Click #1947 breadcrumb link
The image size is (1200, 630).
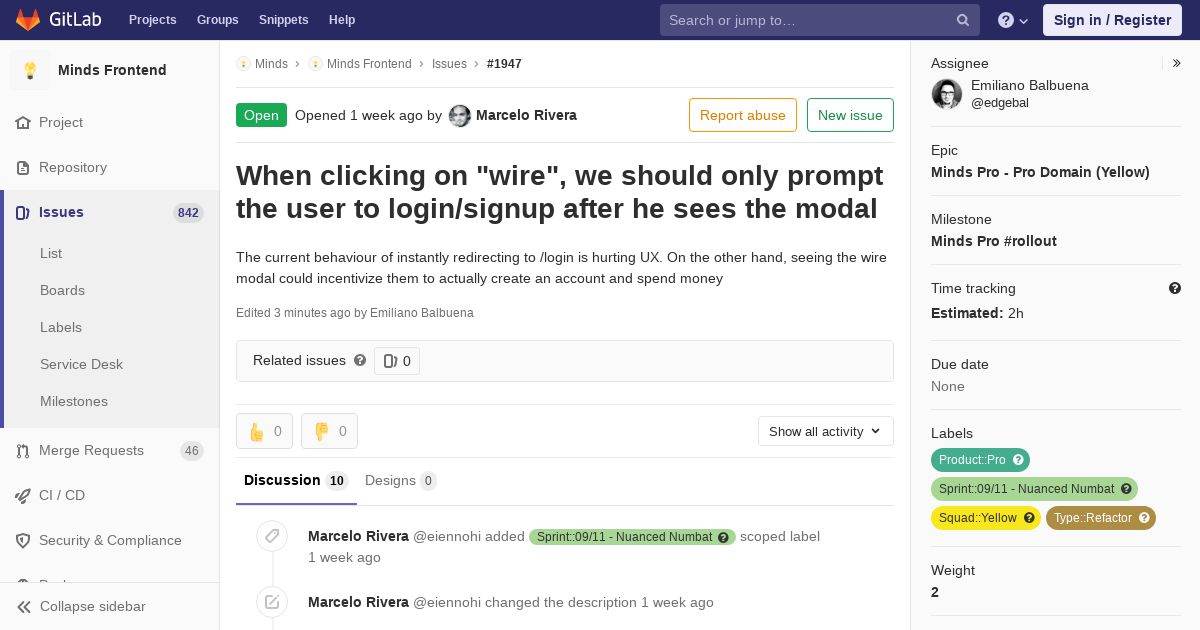[x=504, y=64]
